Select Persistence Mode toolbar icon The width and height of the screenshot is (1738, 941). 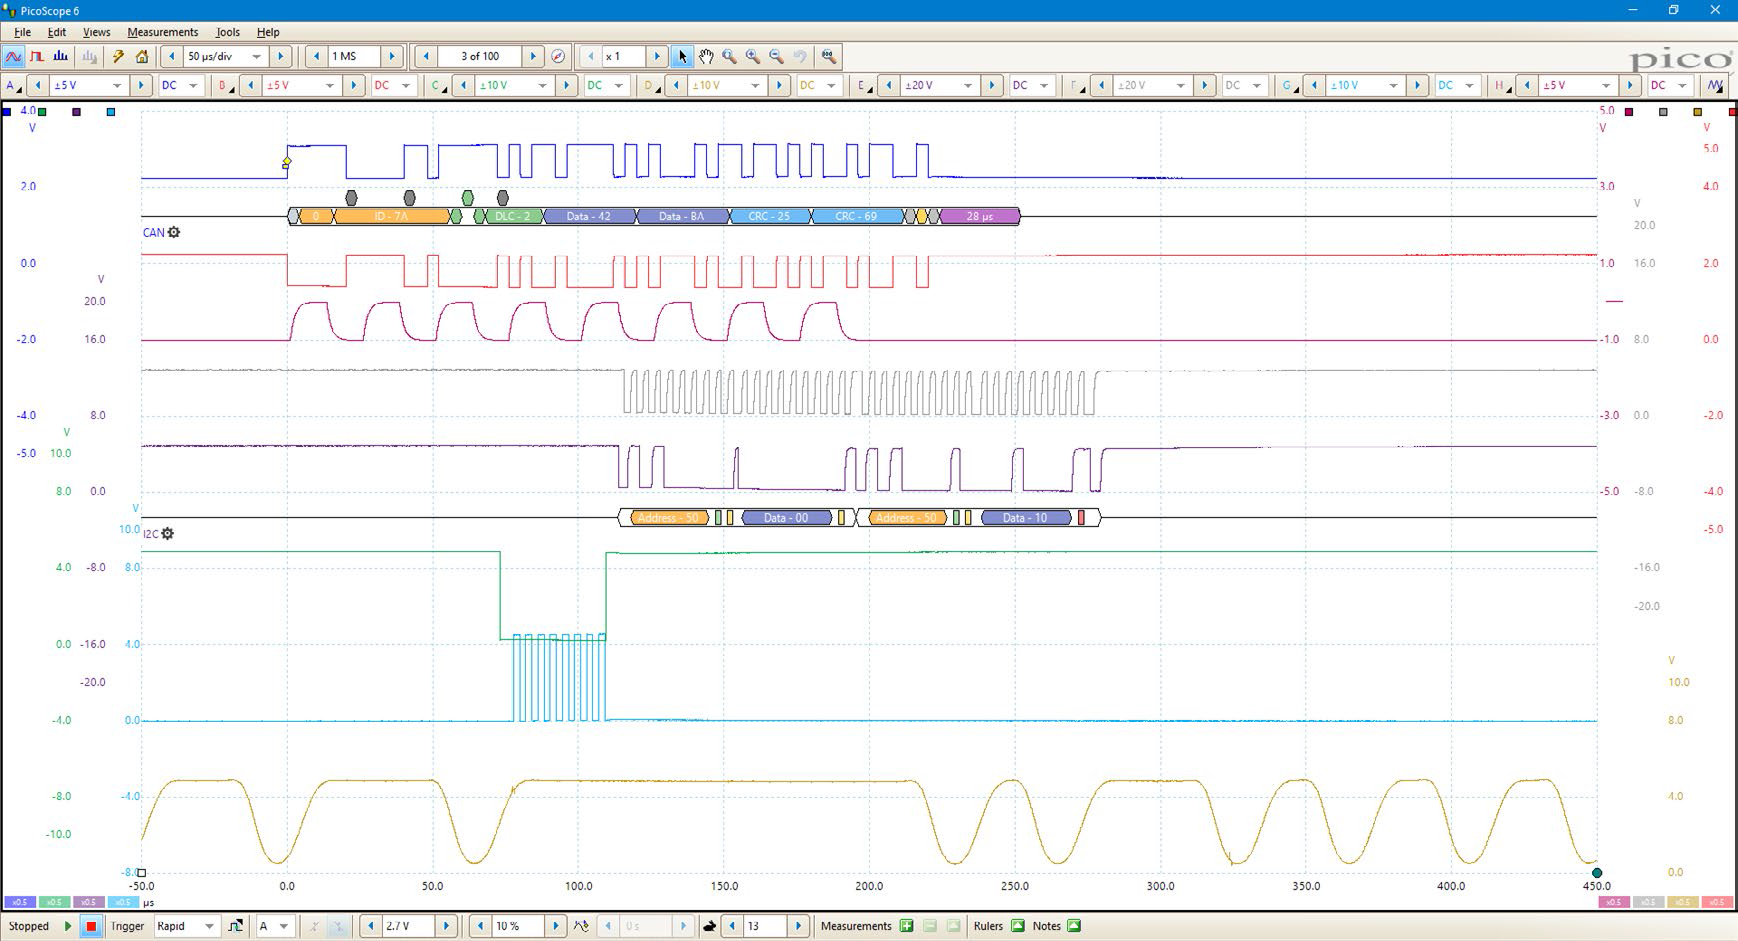[x=37, y=57]
